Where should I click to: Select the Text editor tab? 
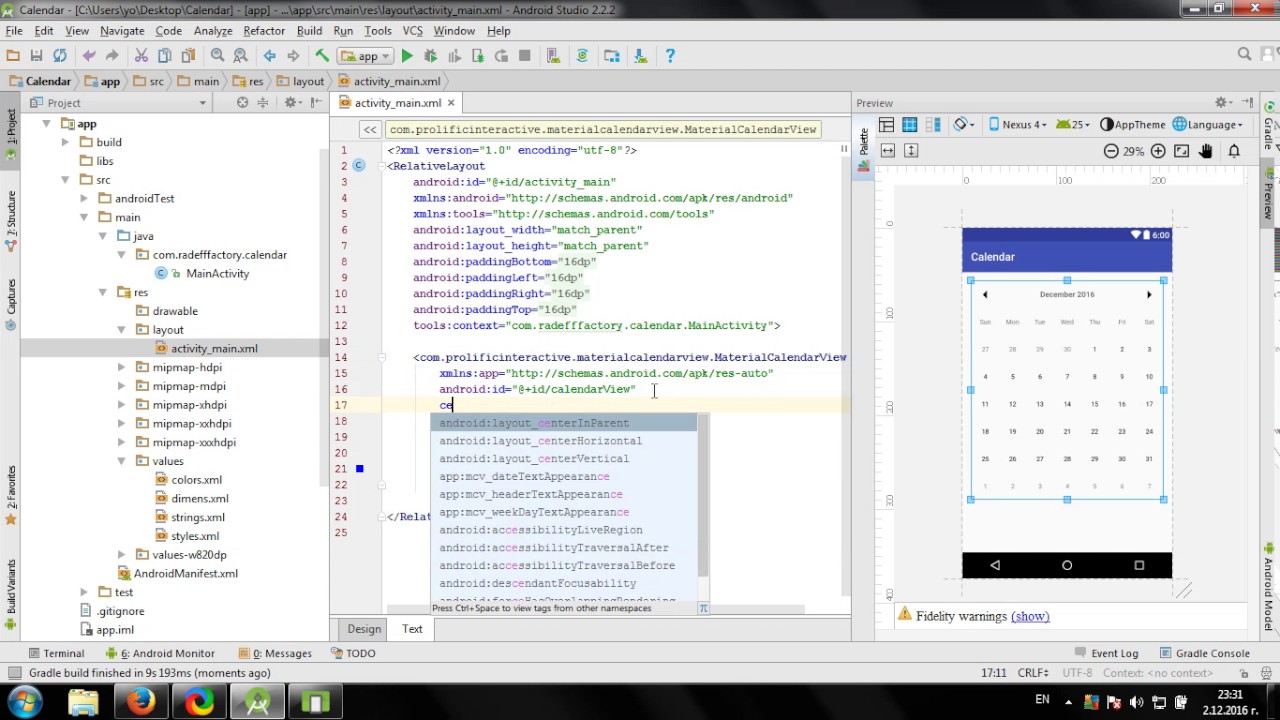click(x=412, y=629)
